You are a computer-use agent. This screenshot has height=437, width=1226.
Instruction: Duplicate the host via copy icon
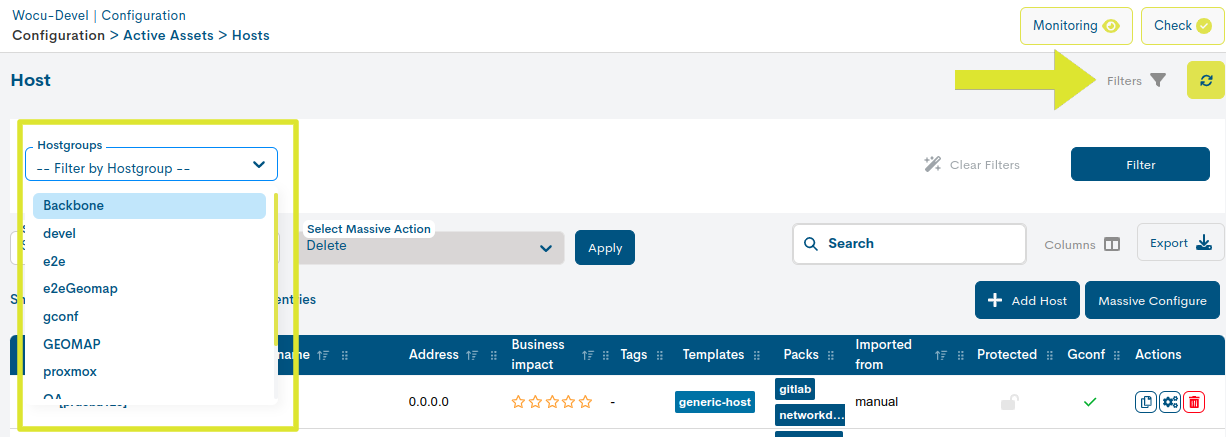1146,402
